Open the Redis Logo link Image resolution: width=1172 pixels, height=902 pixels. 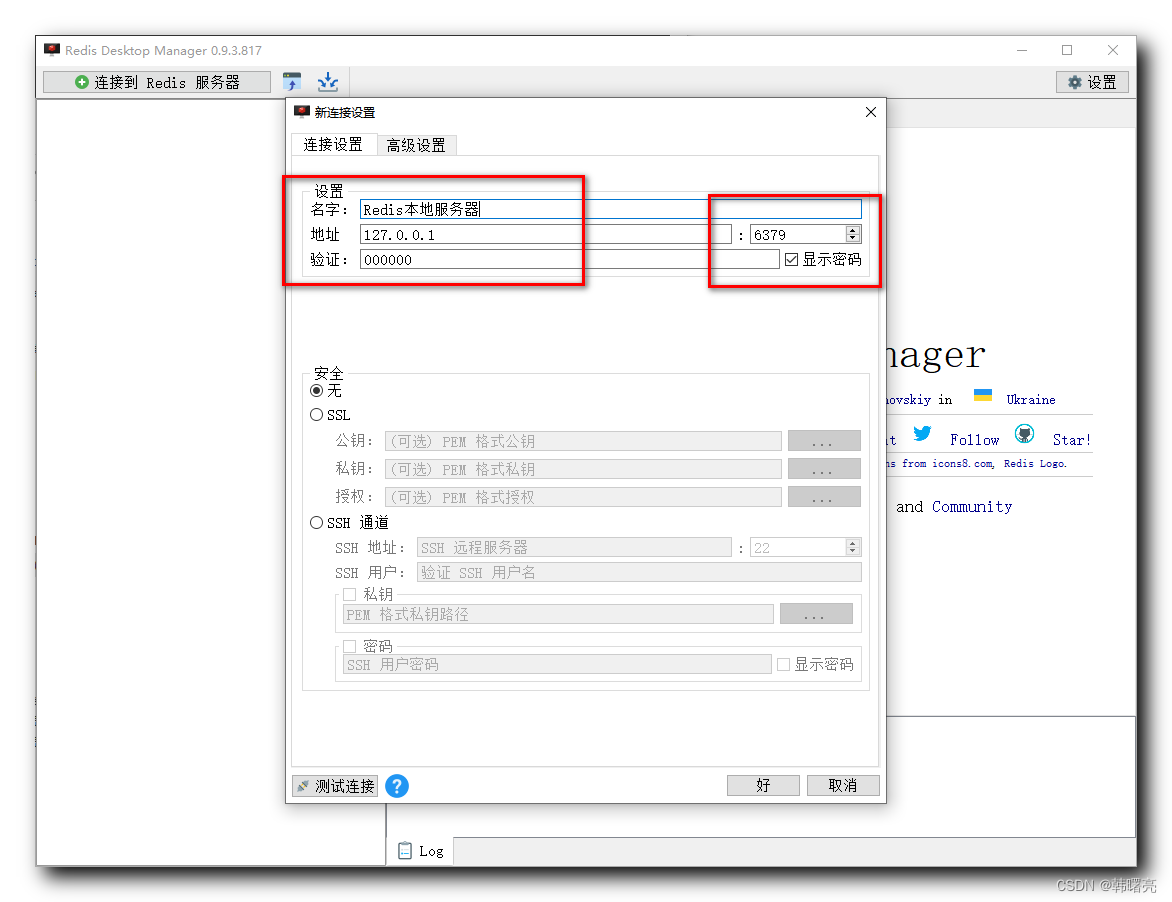tap(1034, 463)
